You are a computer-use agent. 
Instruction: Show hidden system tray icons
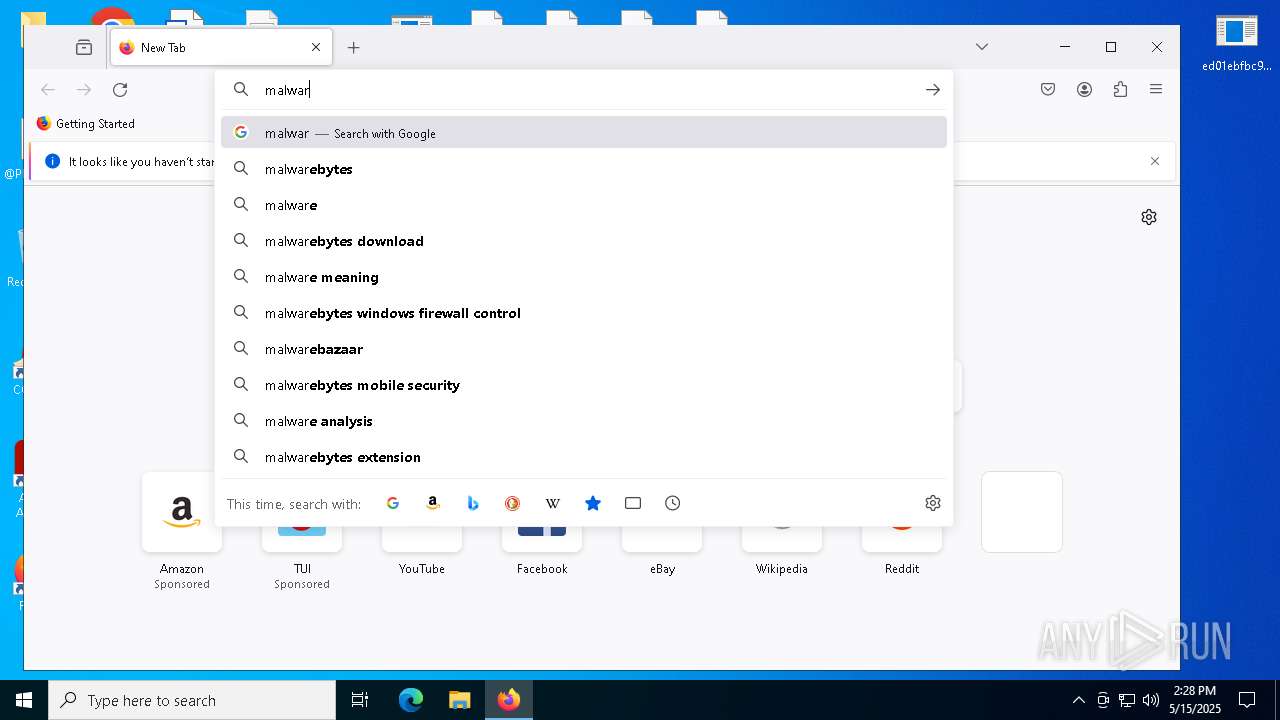(x=1078, y=700)
